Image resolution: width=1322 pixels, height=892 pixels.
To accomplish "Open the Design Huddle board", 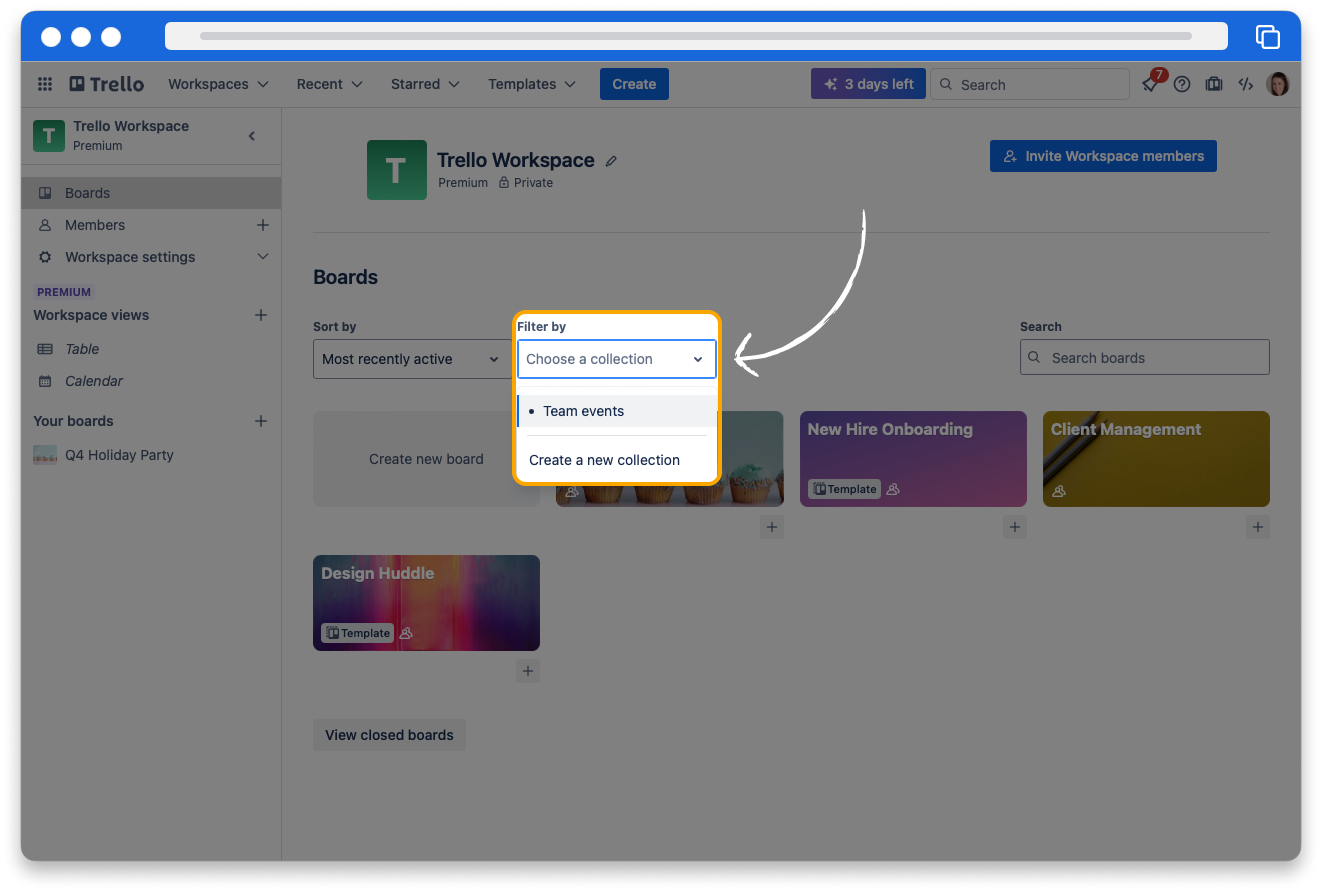I will 426,603.
